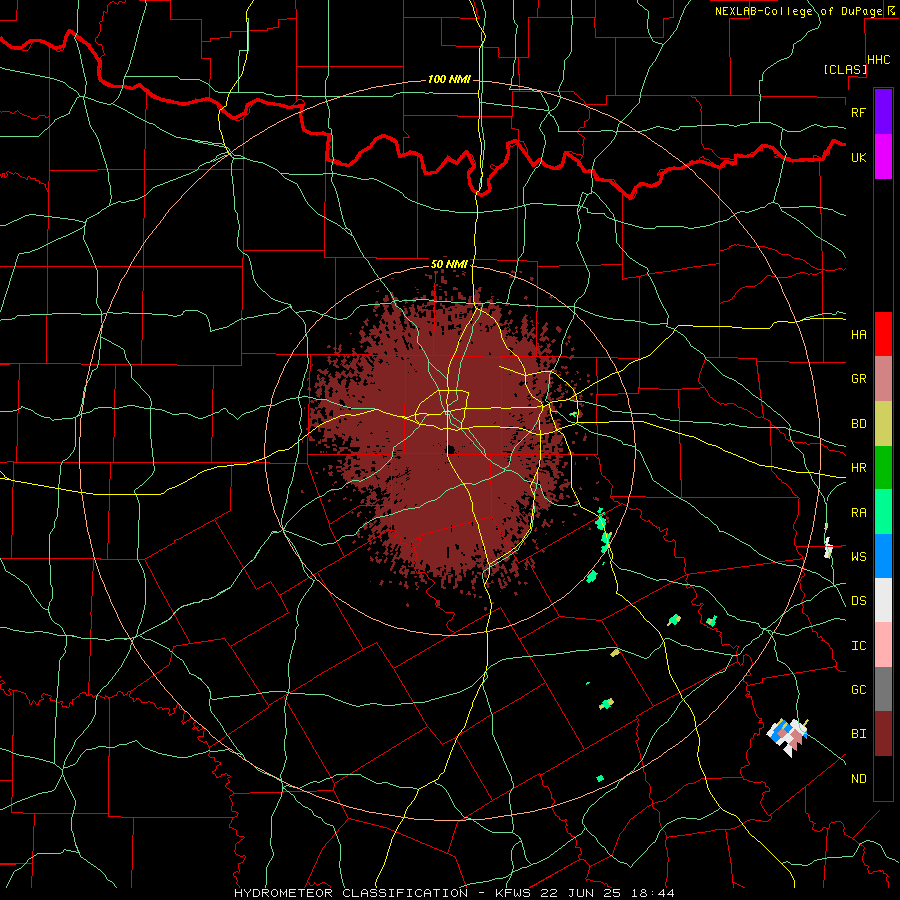This screenshot has height=900, width=900.
Task: Click the small white echo near the east range ring
Action: tap(828, 547)
